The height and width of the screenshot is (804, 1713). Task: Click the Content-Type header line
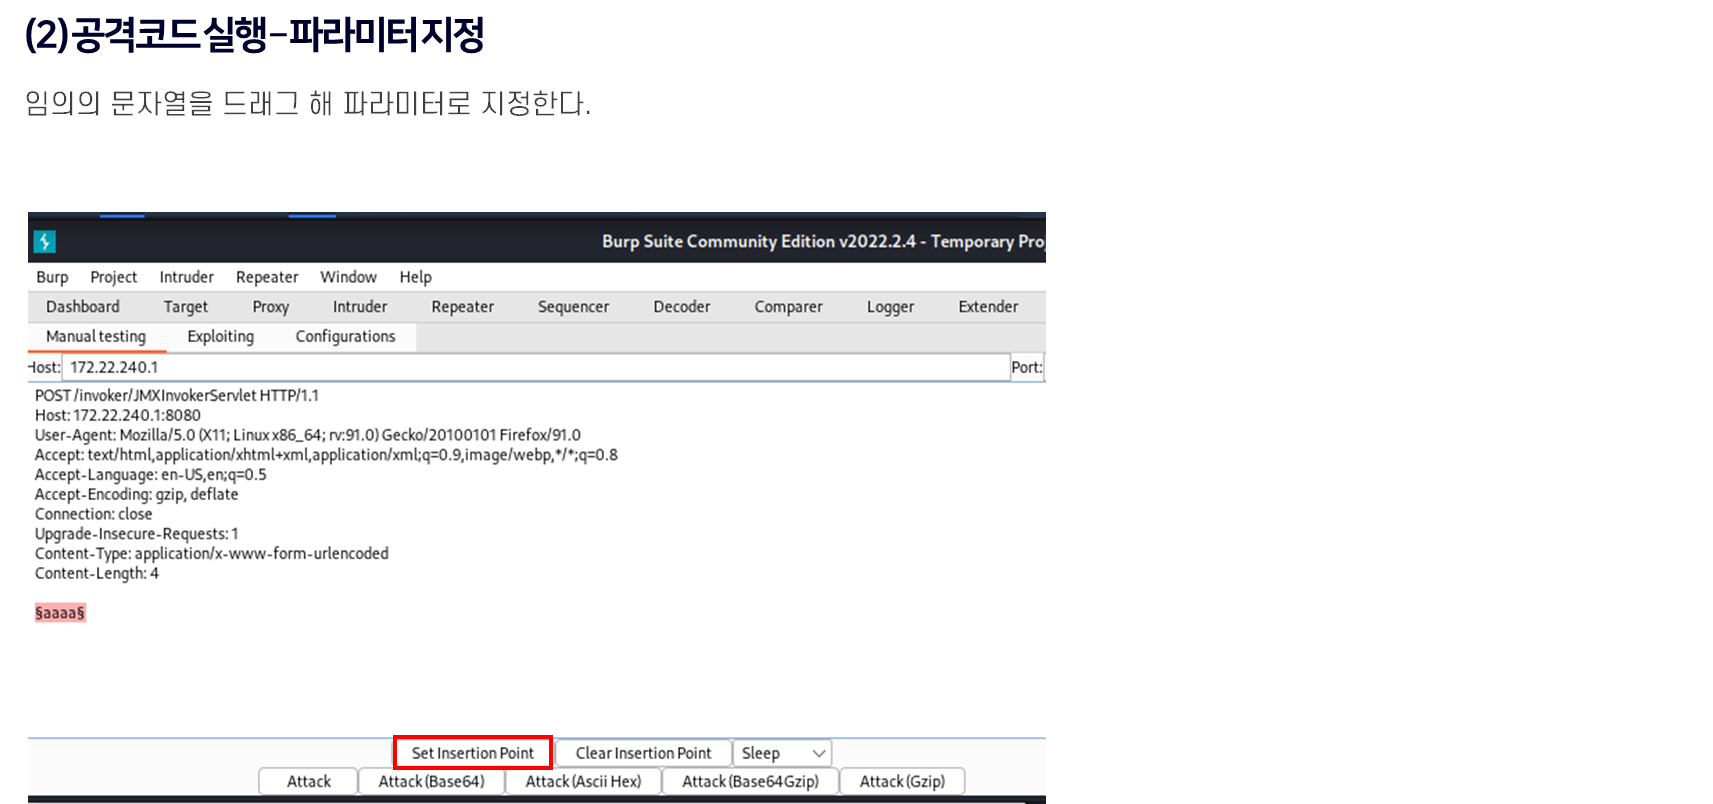[212, 553]
